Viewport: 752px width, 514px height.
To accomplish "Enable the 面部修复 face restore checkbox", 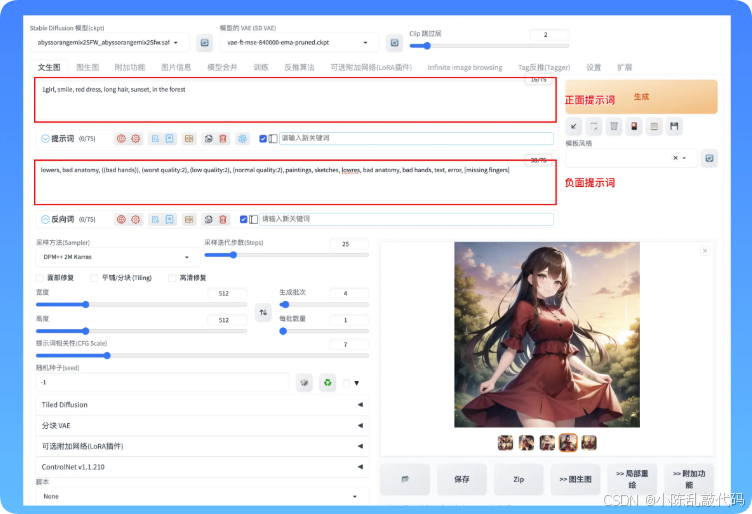I will (39, 278).
